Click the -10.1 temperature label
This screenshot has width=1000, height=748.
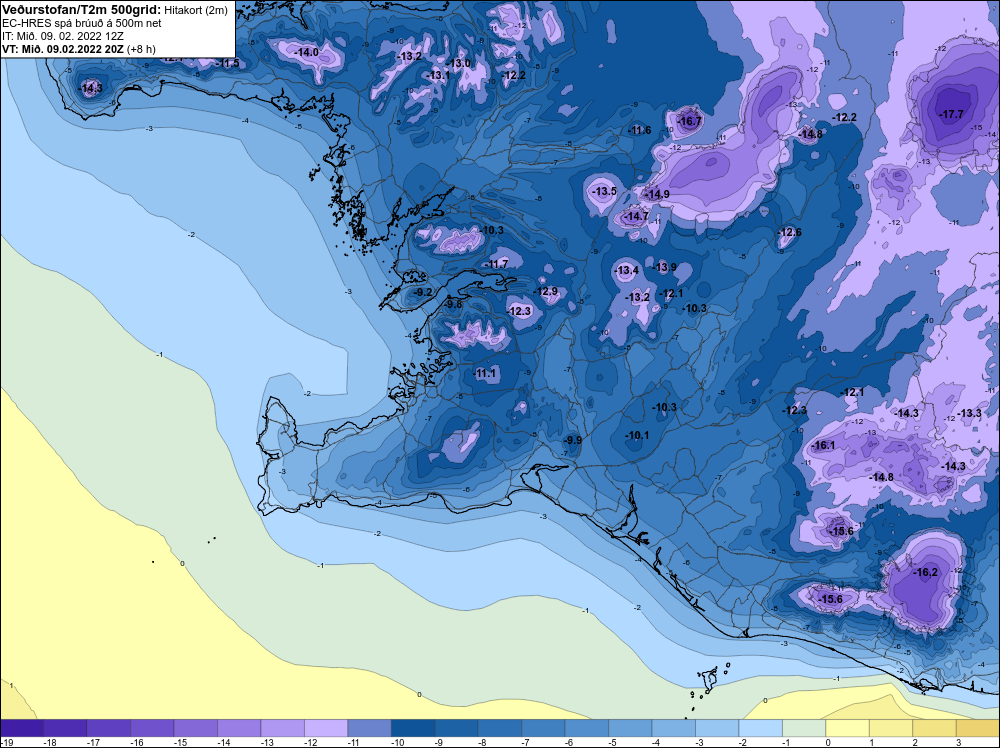point(638,436)
